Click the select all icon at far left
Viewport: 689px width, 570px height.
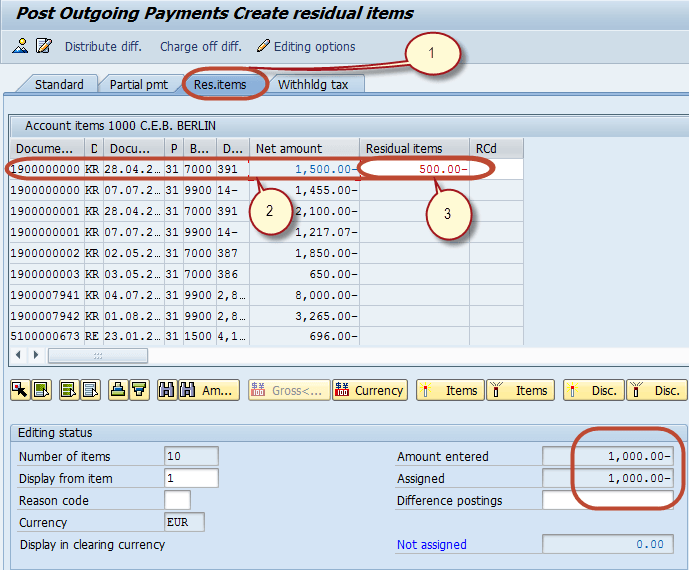[x=20, y=390]
